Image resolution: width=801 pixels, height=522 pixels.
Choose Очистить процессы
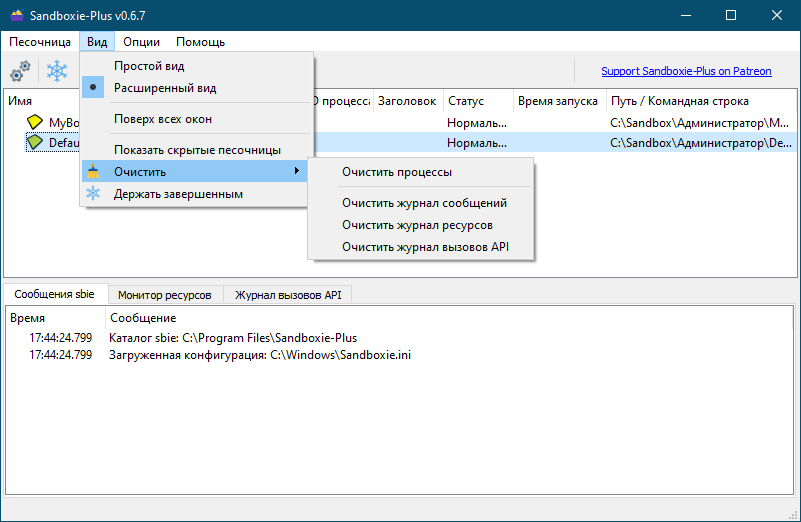(x=421, y=172)
